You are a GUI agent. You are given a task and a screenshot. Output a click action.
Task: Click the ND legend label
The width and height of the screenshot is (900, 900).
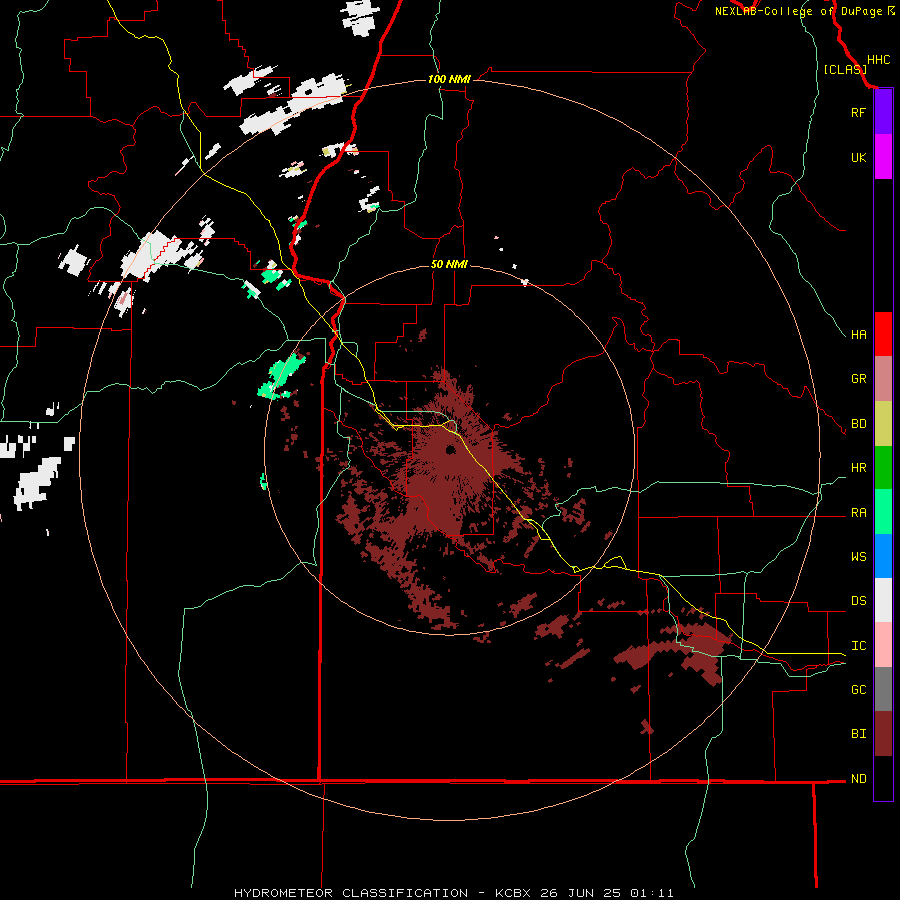(x=858, y=779)
